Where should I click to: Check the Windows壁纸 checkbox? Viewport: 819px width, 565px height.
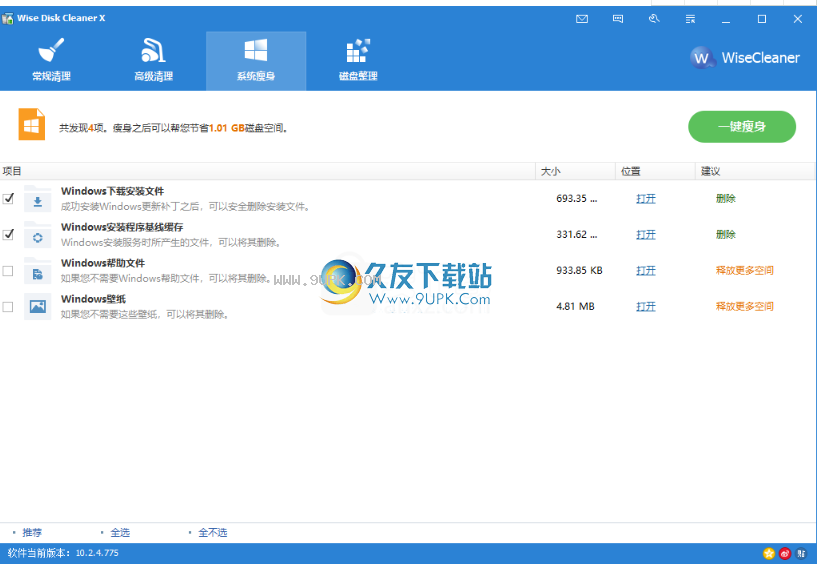8,307
